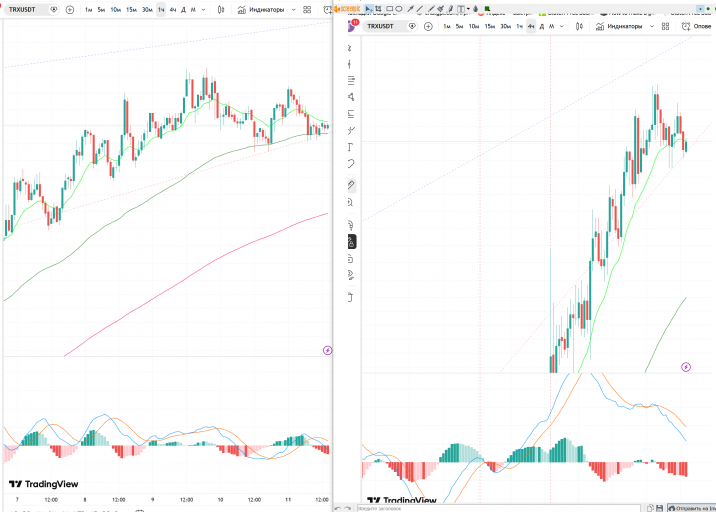This screenshot has height=512, width=716.
Task: Click the undo arrow in screenshot editor
Action: tap(337, 508)
